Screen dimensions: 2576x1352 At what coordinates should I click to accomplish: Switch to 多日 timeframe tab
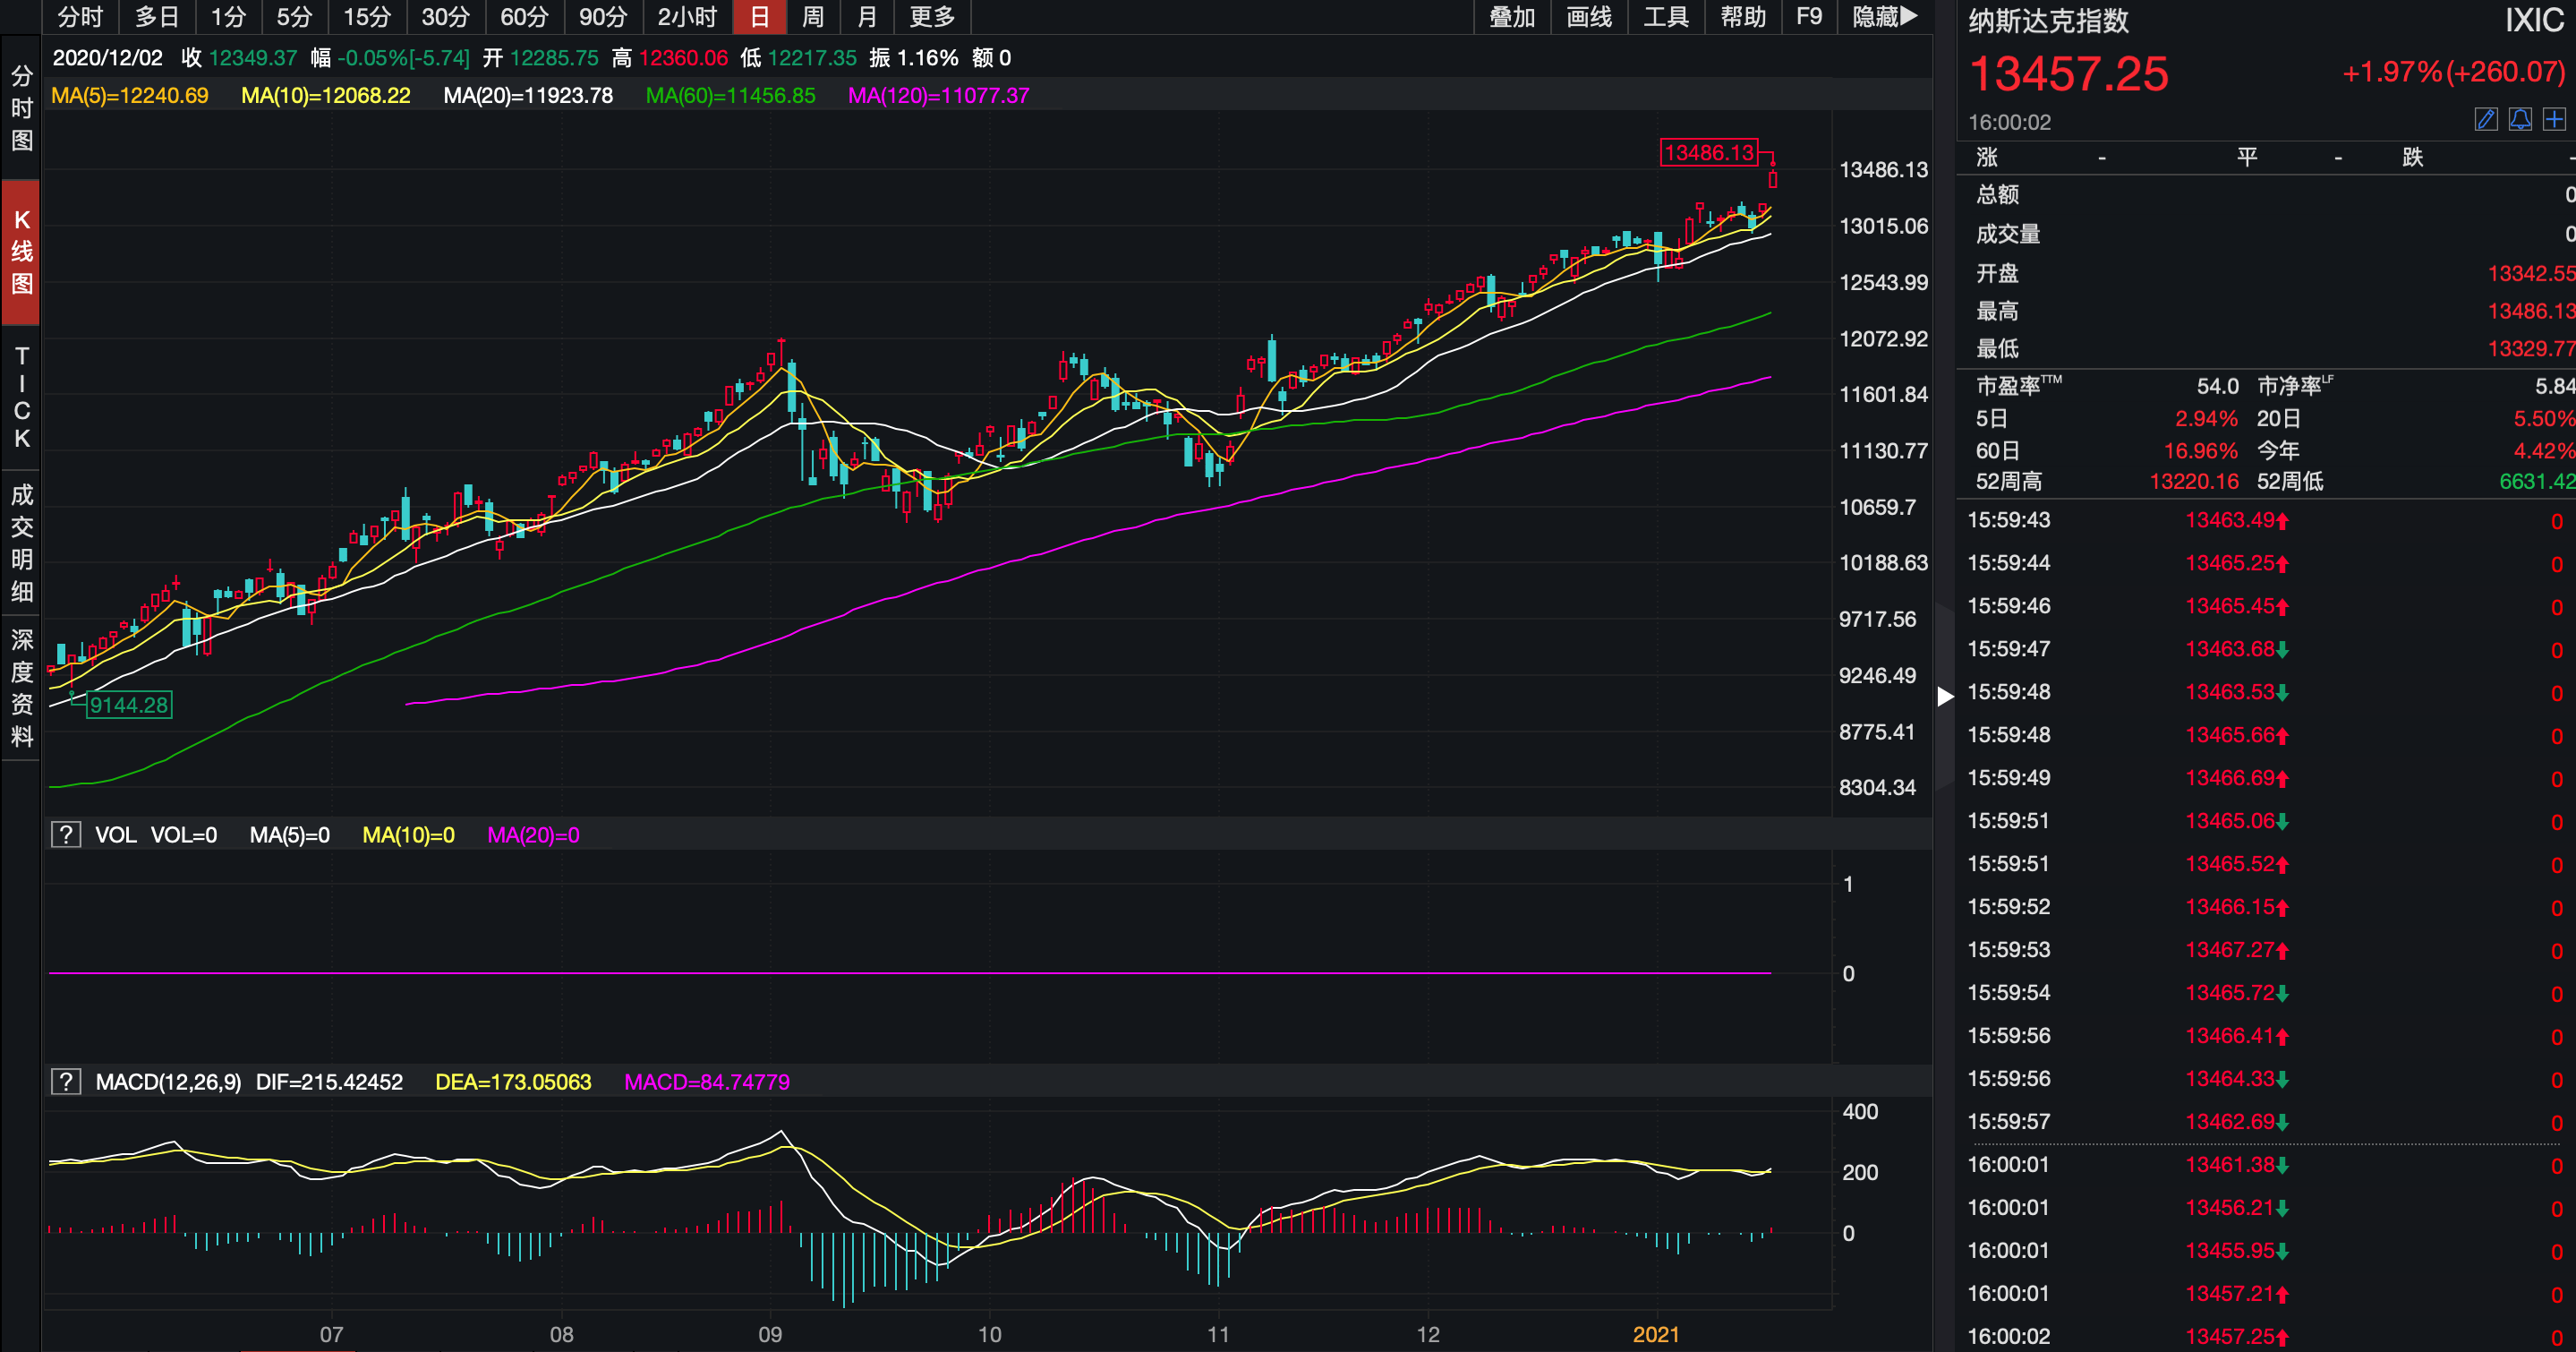pyautogui.click(x=157, y=17)
